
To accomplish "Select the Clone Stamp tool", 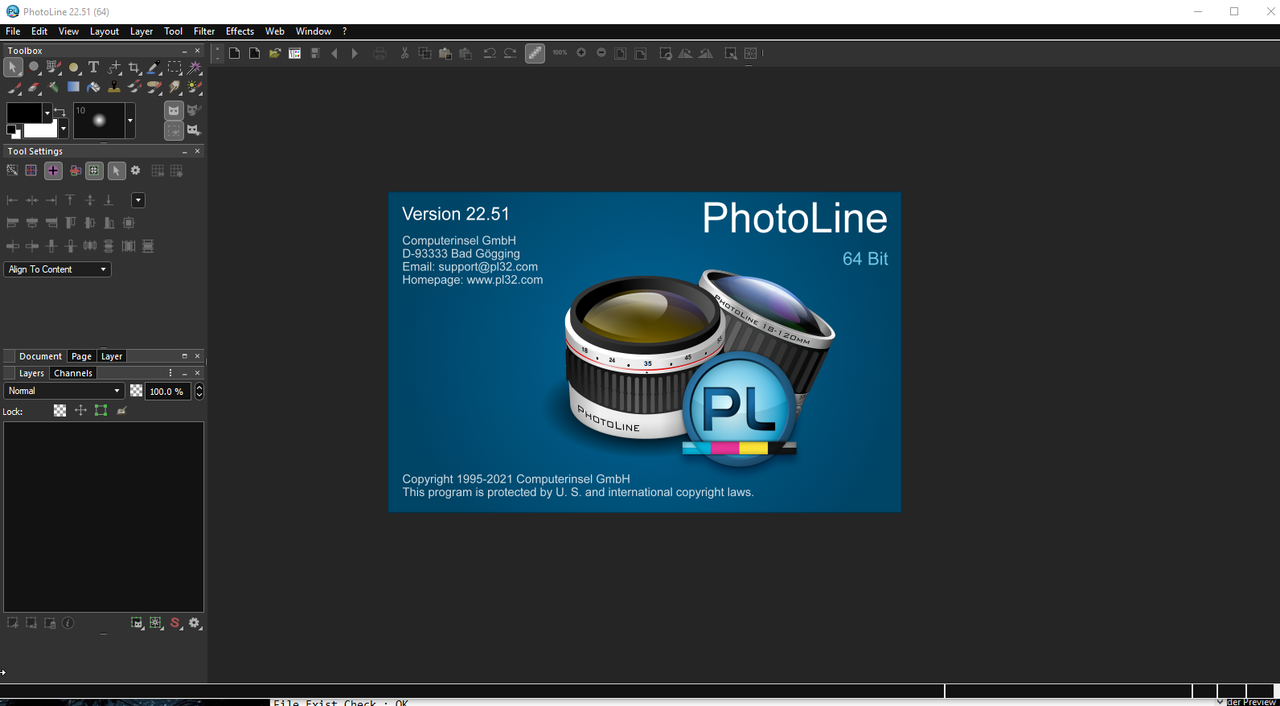I will tap(114, 87).
